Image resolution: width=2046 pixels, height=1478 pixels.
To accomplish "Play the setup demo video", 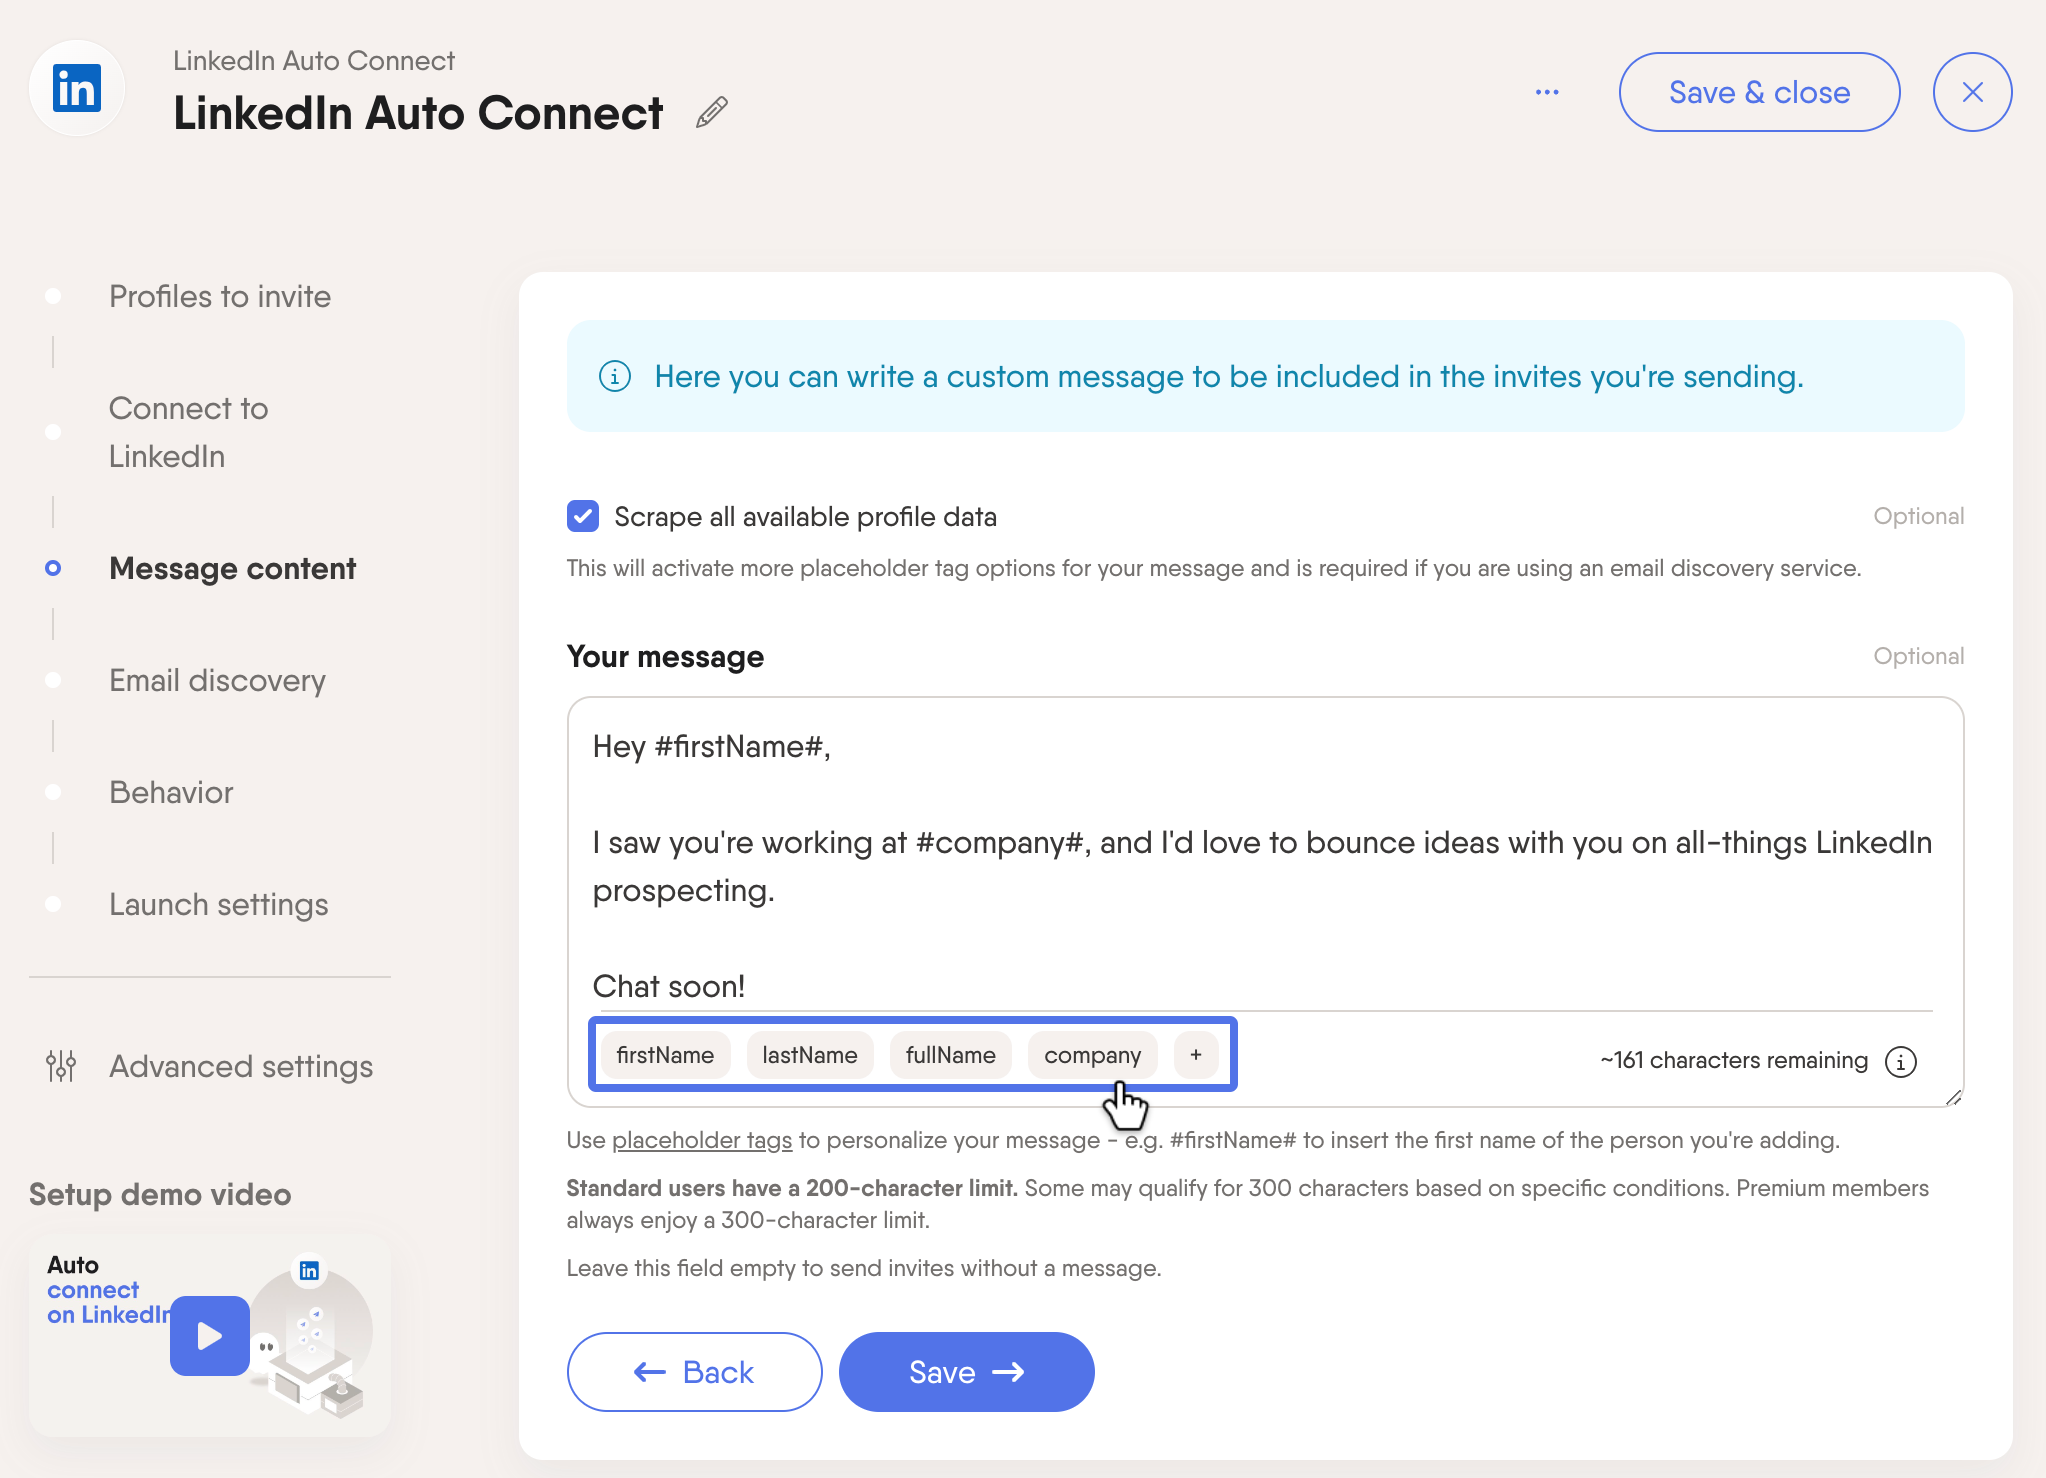I will [210, 1336].
